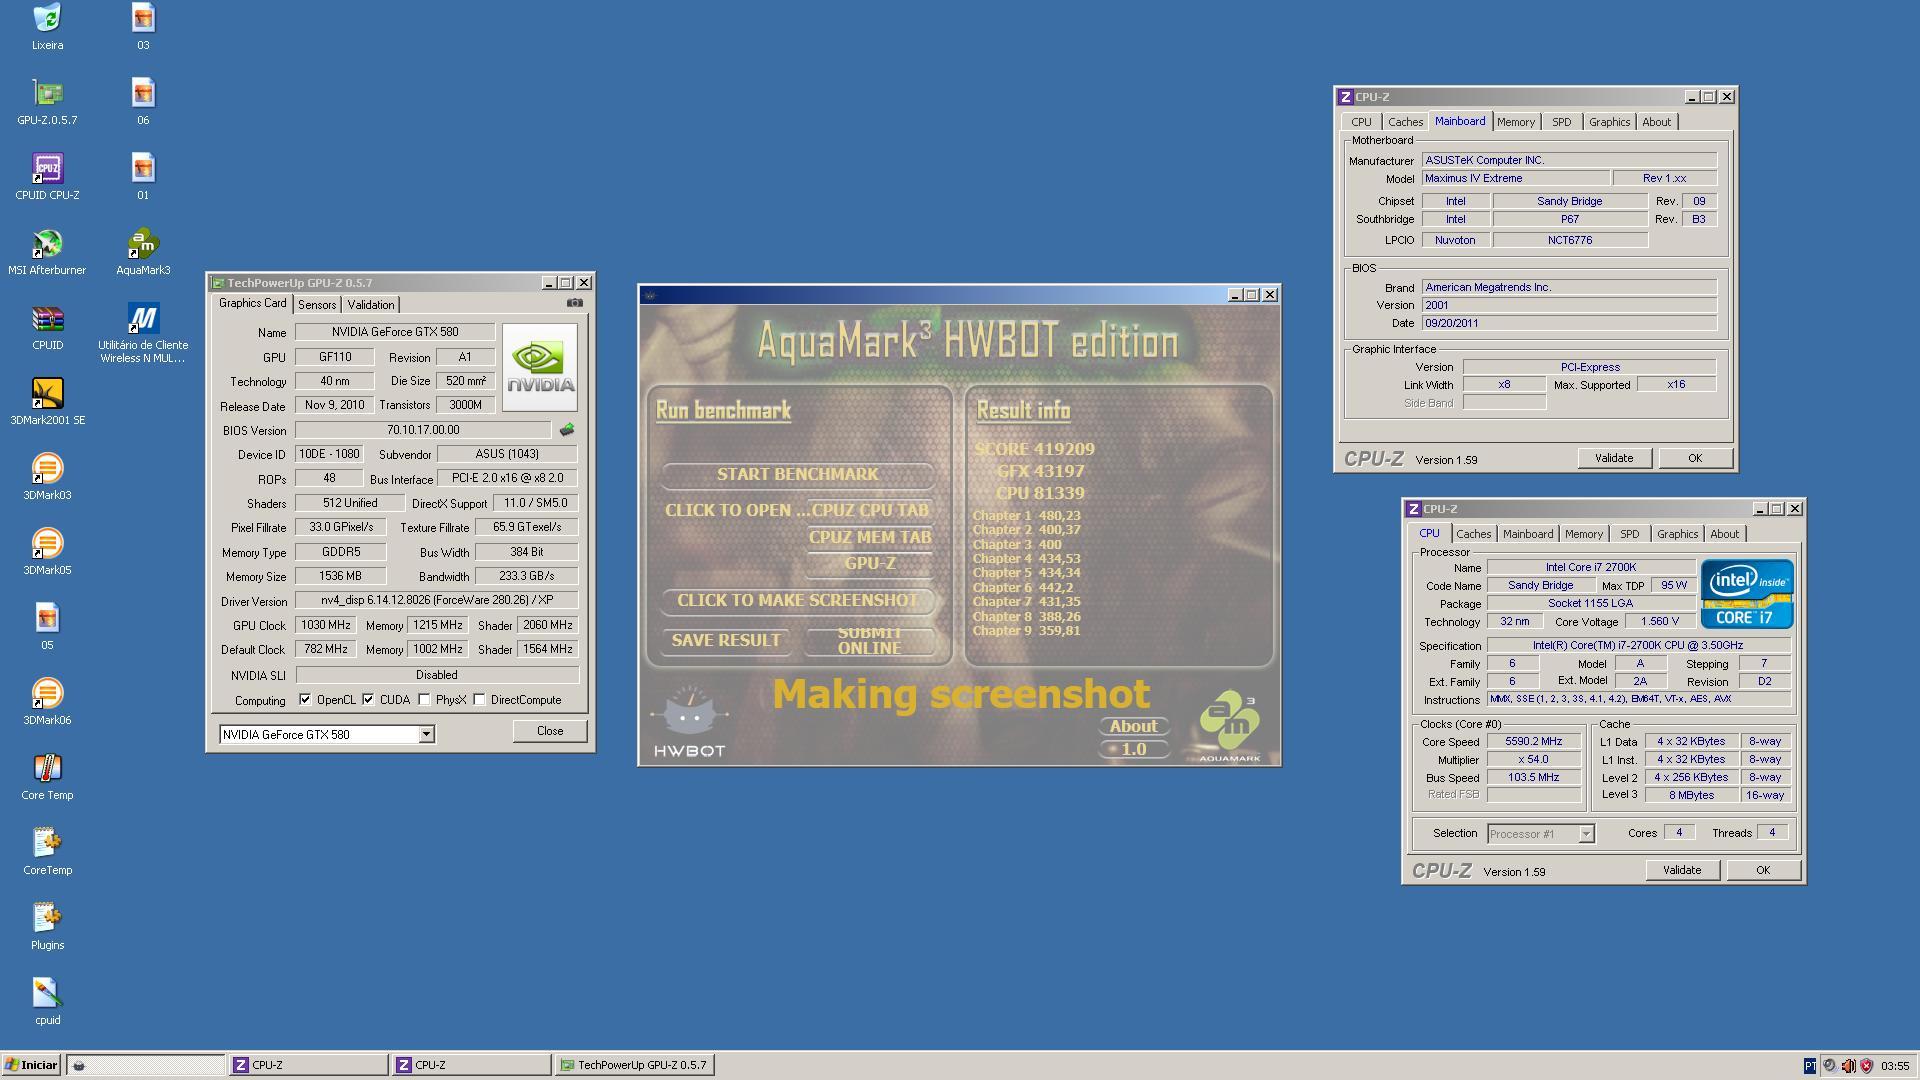Click Validate in upper CPU-Z window
The height and width of the screenshot is (1080, 1920).
coord(1613,458)
